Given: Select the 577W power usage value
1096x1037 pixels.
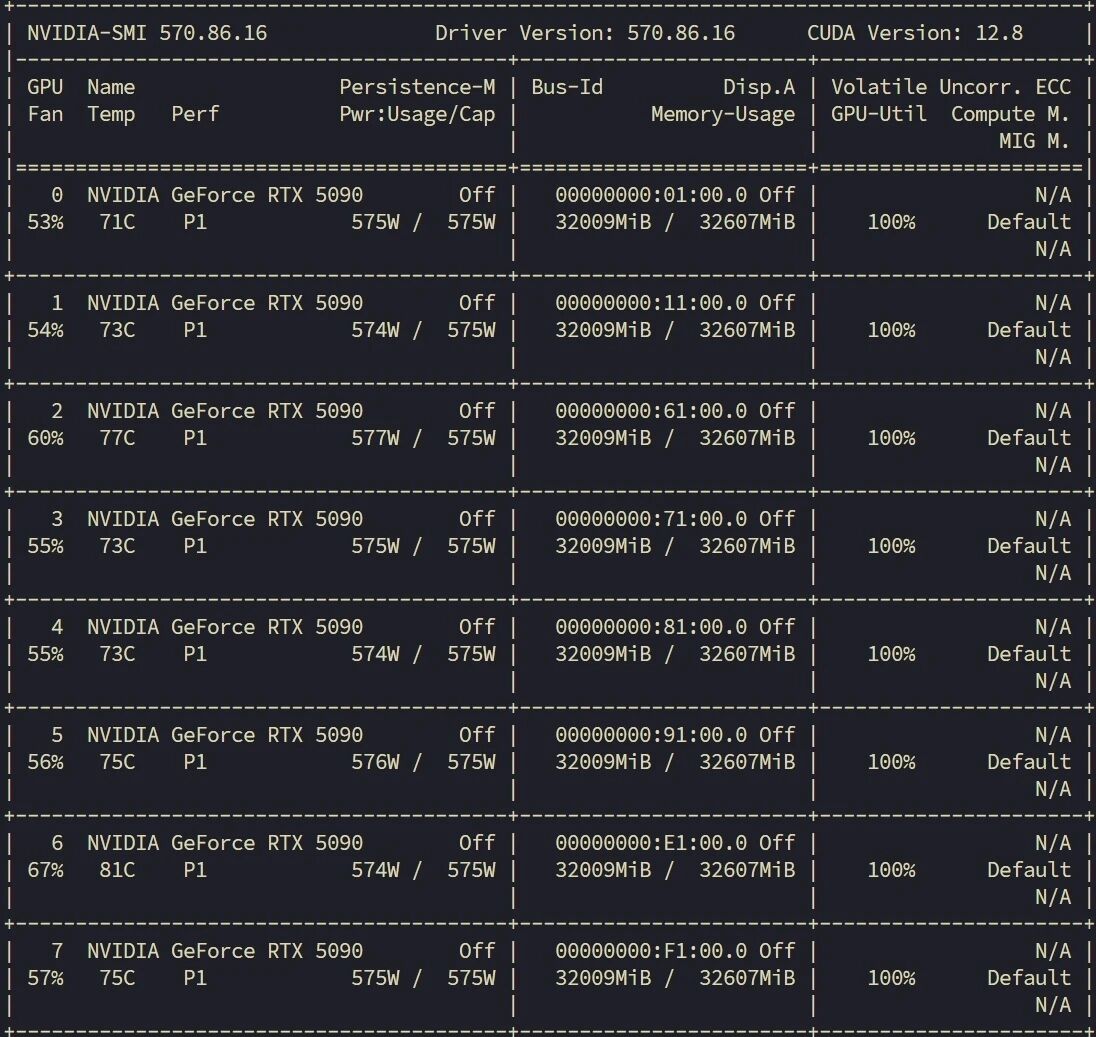Looking at the screenshot, I should click(375, 438).
